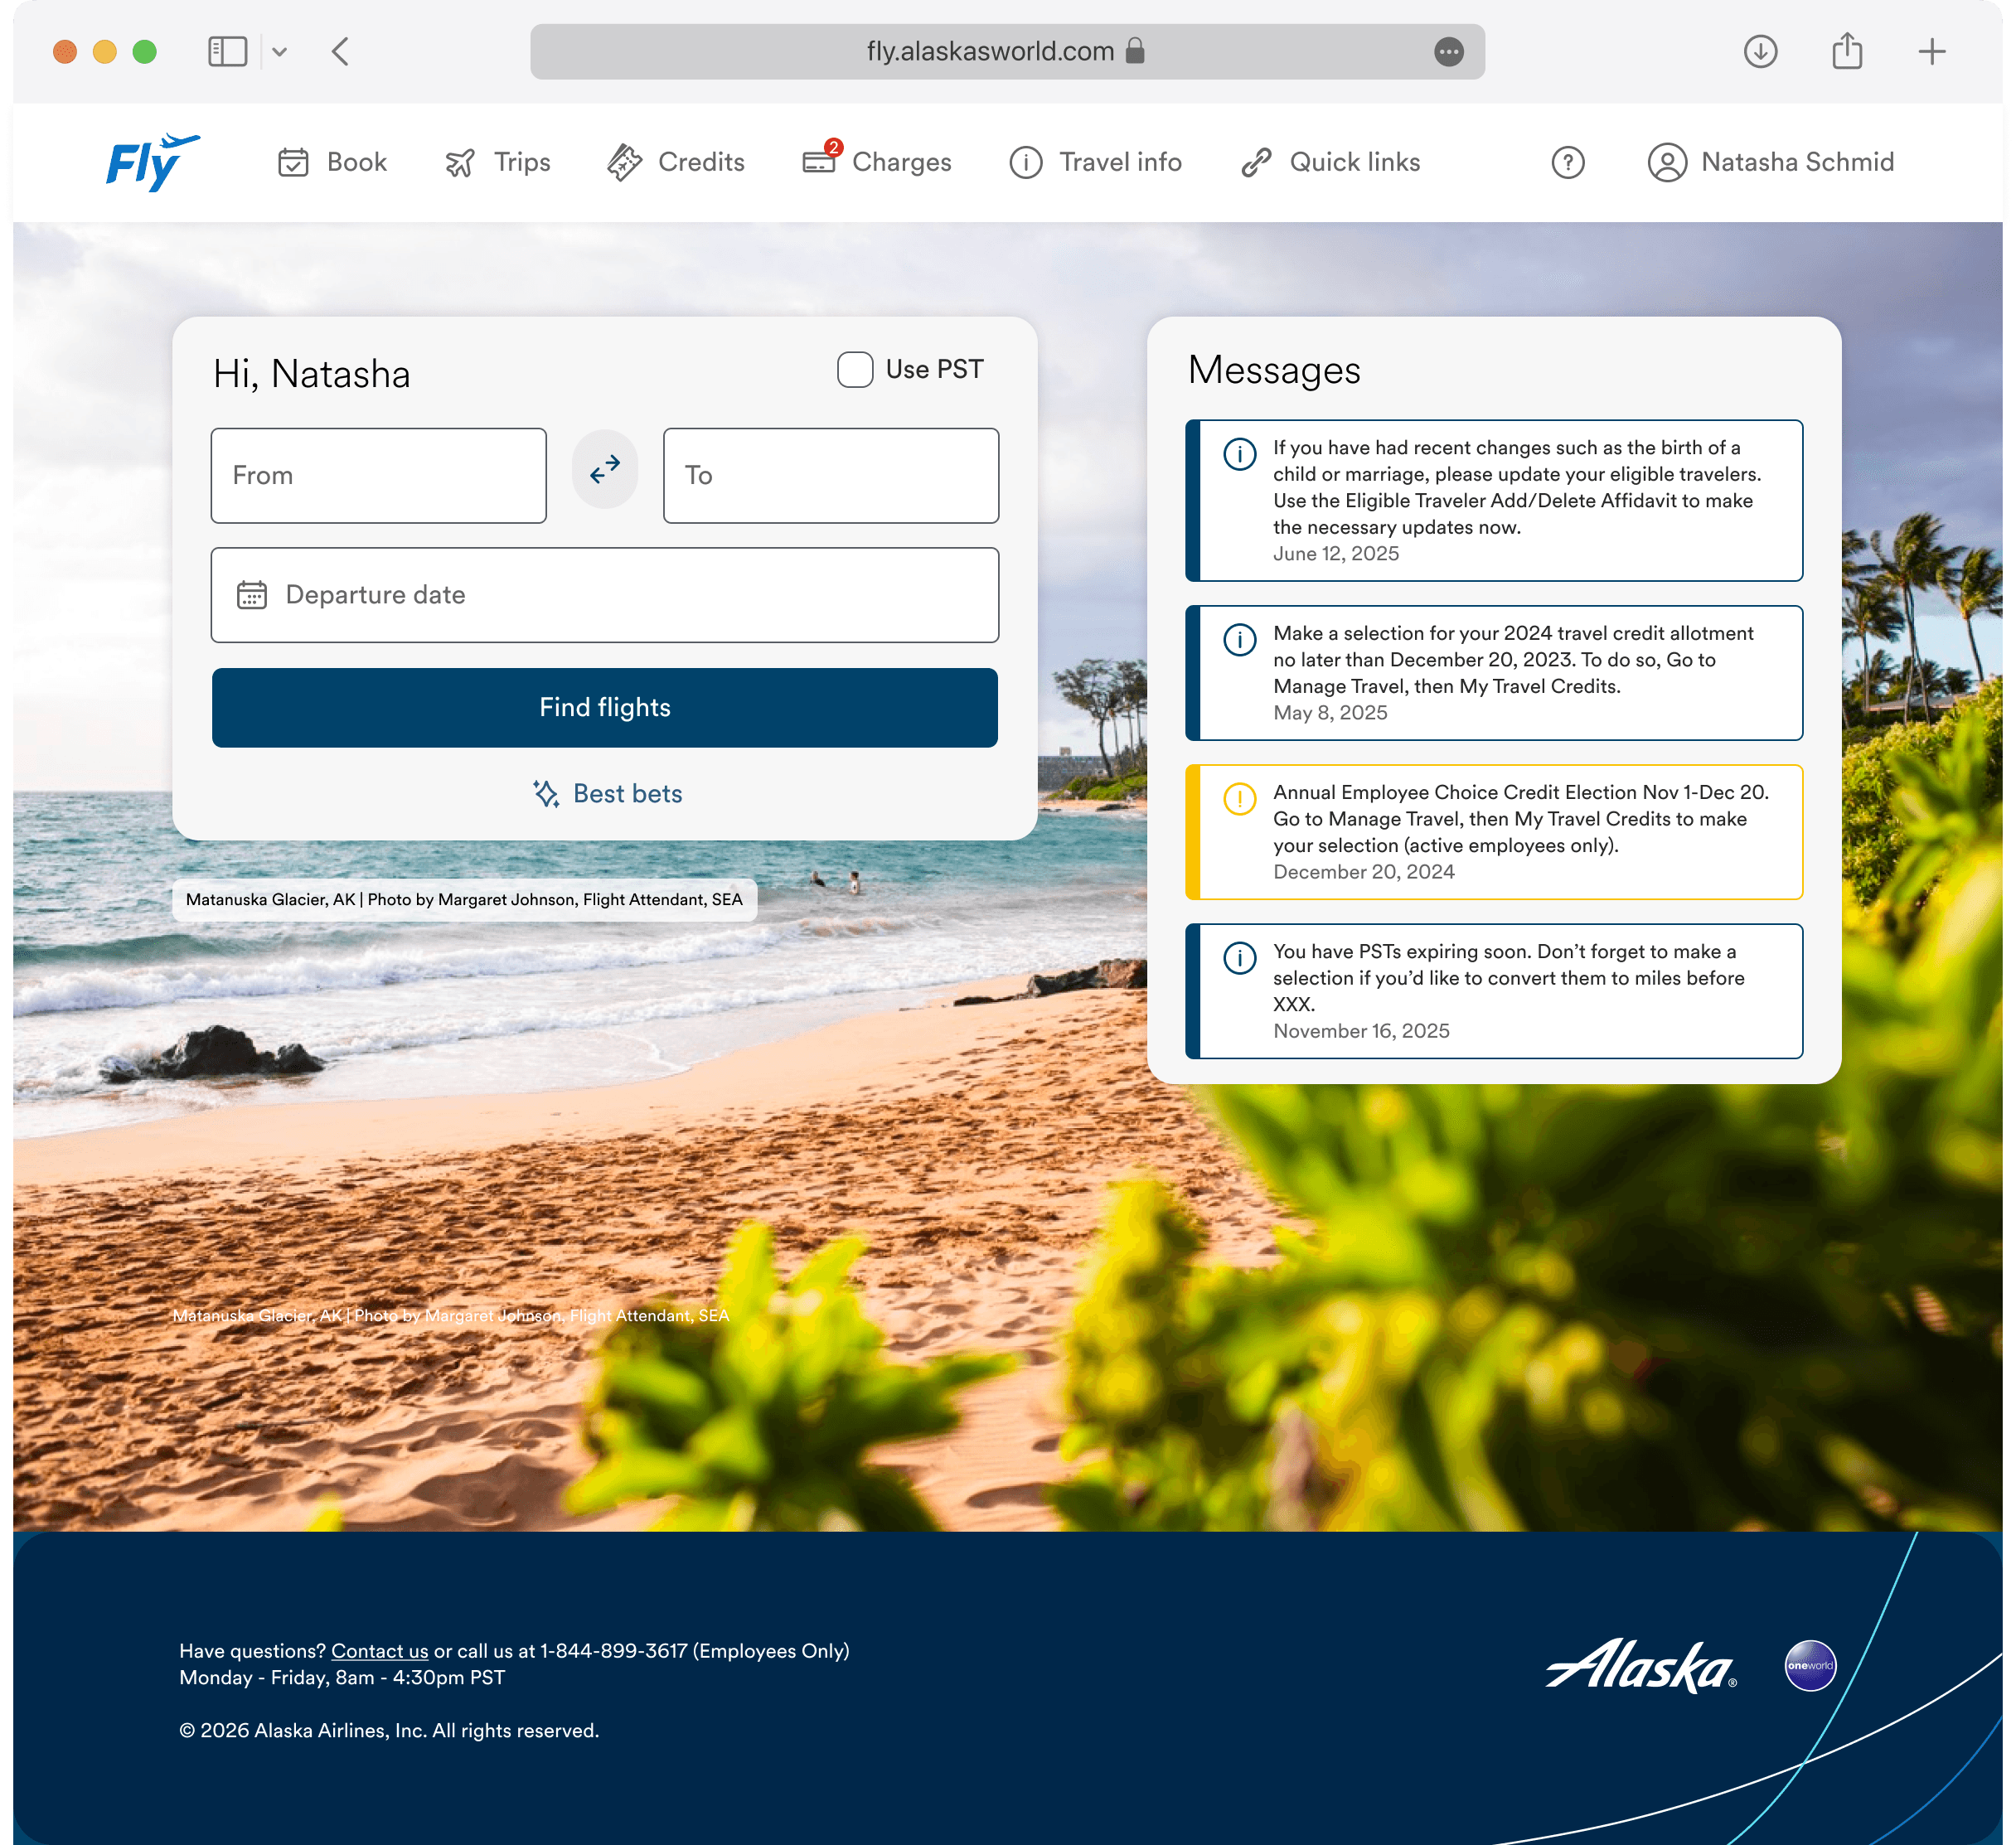
Task: Click the Best bets link
Action: (607, 793)
